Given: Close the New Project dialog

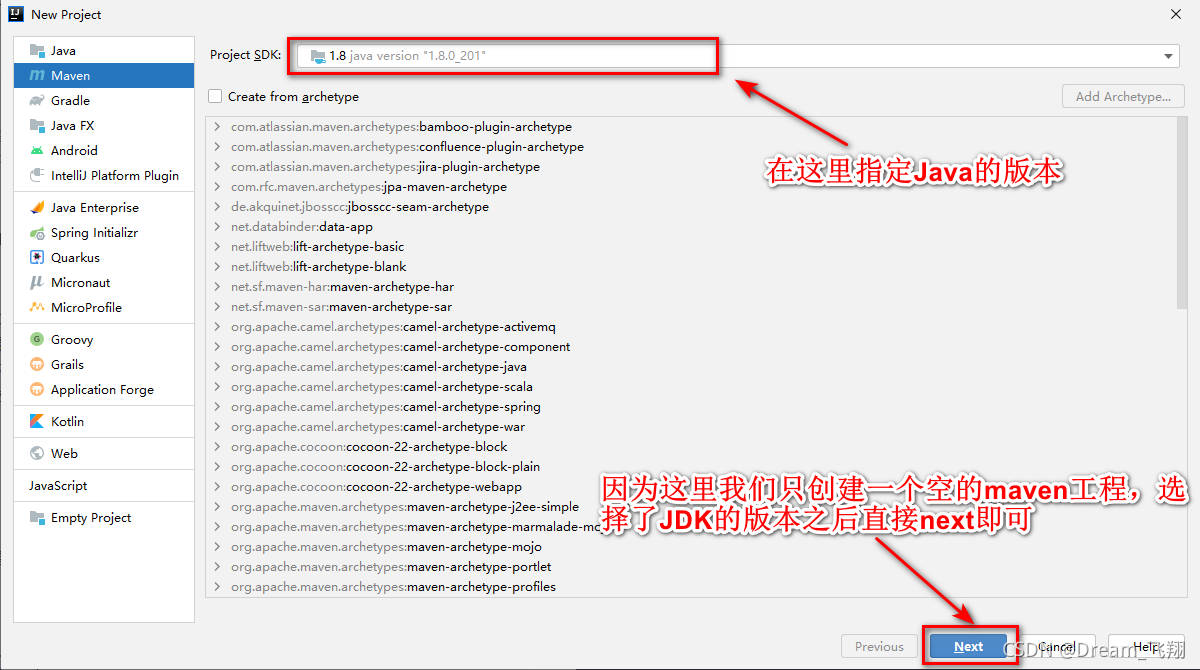Looking at the screenshot, I should tap(1174, 14).
